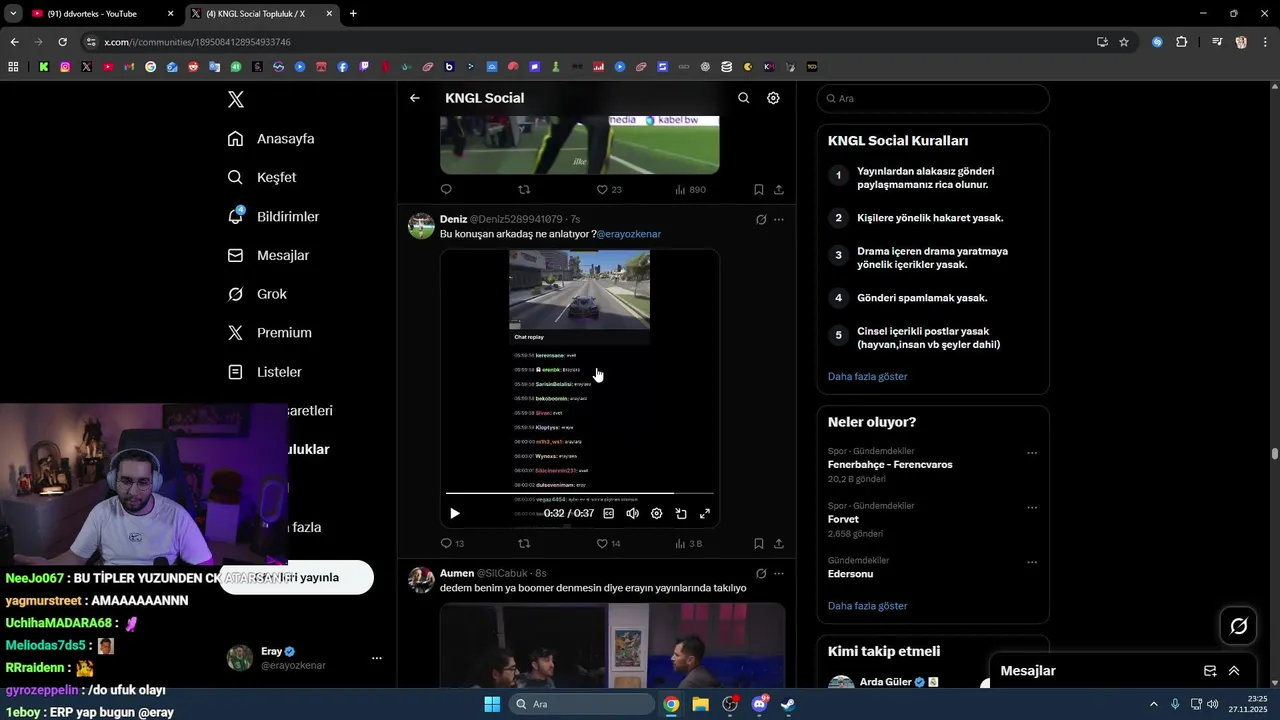Open the Forvet trending topic
The image size is (1280, 720).
843,519
